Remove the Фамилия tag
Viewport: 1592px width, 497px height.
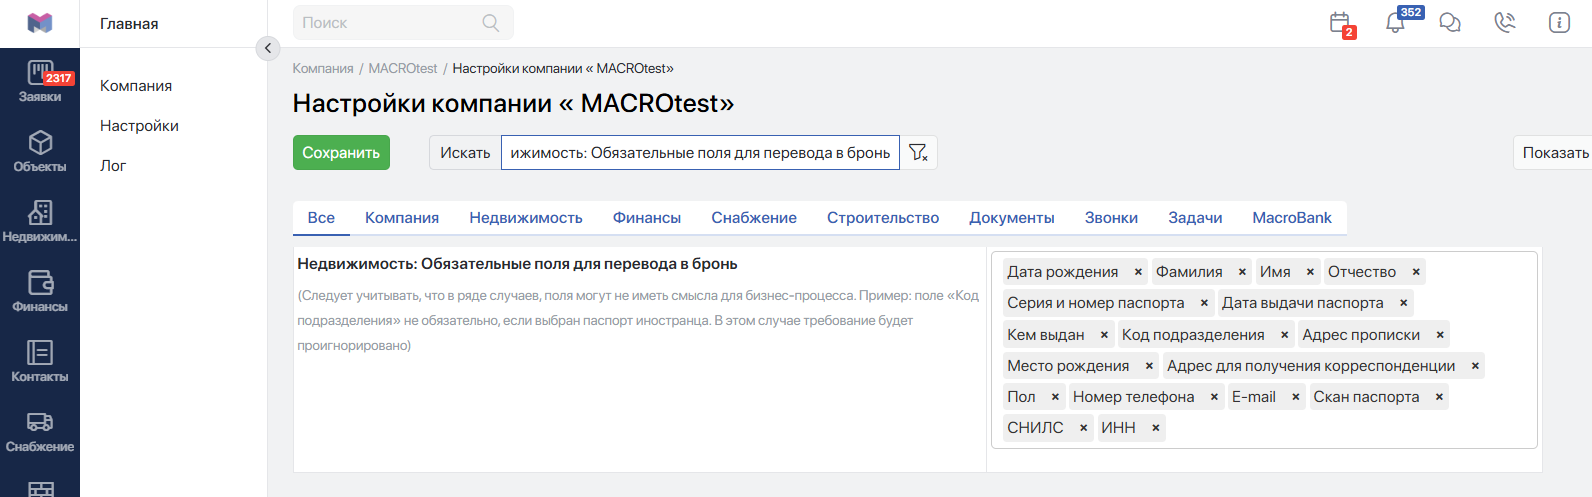(1242, 272)
